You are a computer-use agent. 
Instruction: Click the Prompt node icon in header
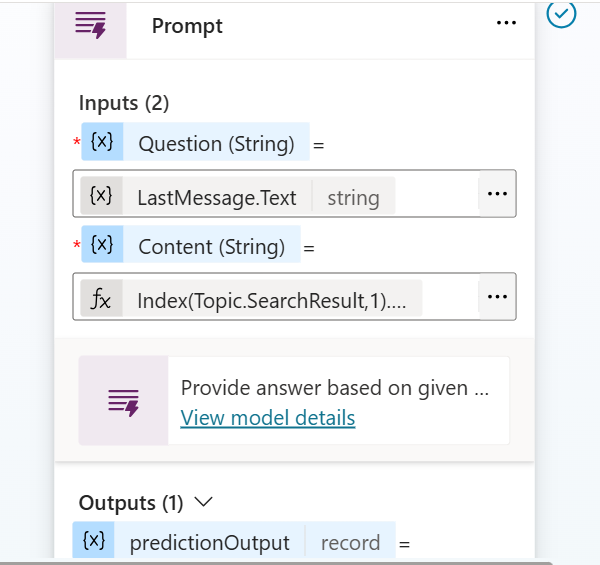(91, 26)
